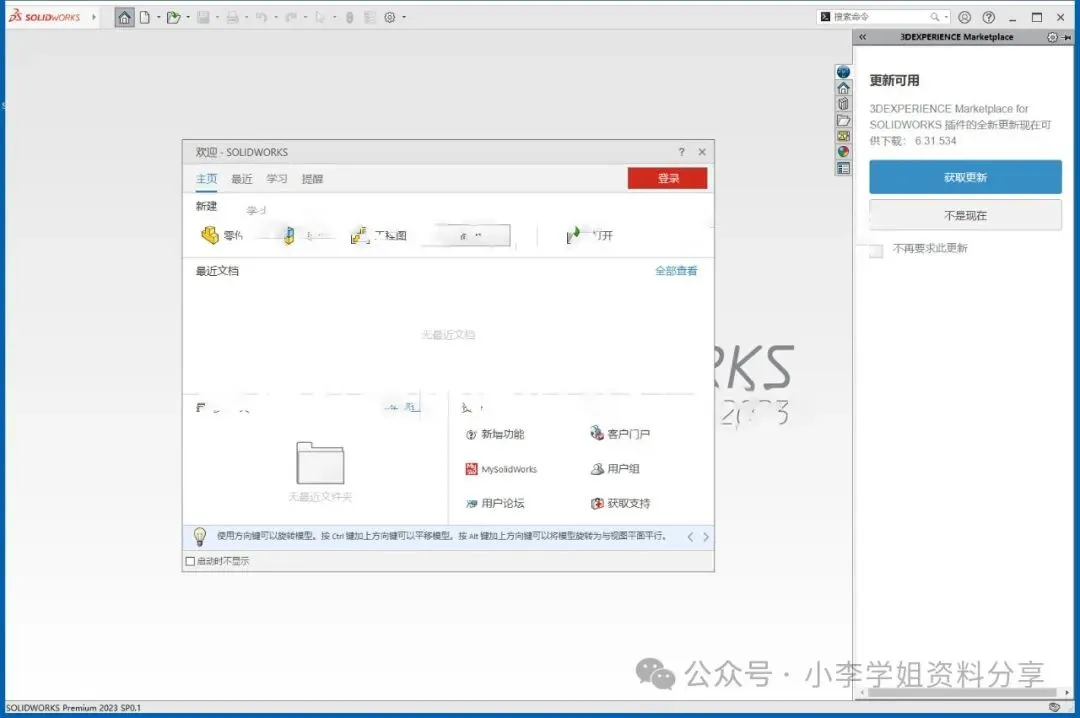Click the Redo arrow icon
1080x718 pixels.
click(x=291, y=17)
